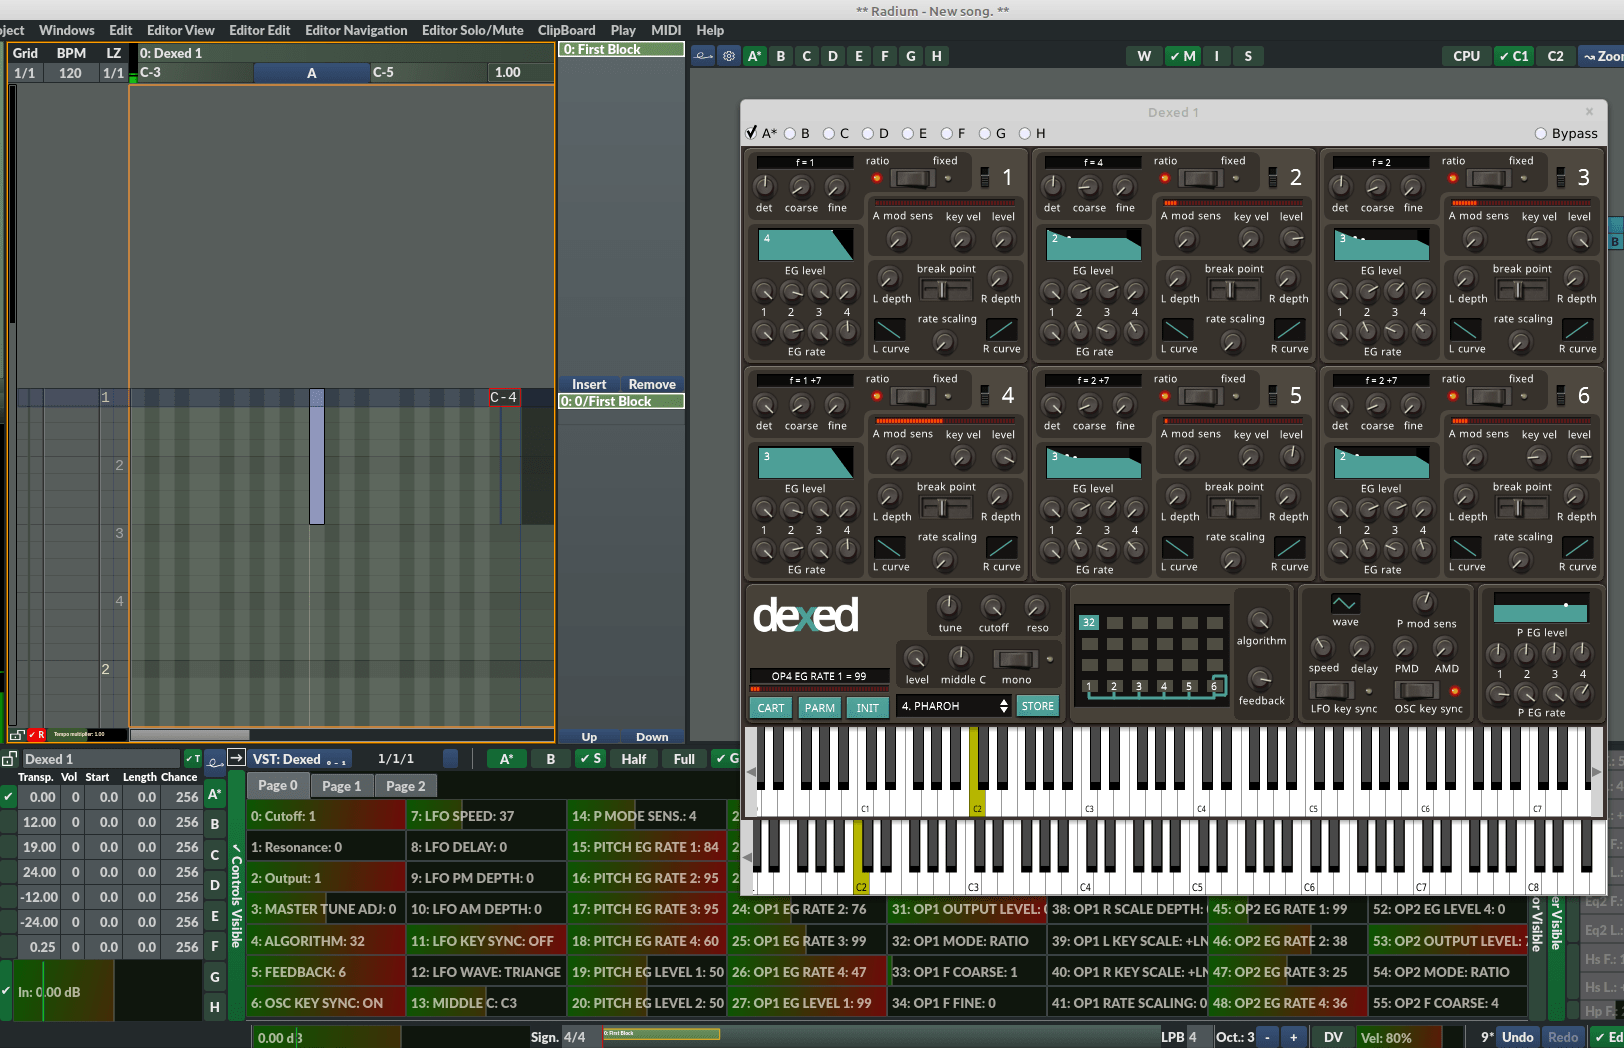Toggle the Bypass radio button in Dexed window

pyautogui.click(x=1541, y=133)
